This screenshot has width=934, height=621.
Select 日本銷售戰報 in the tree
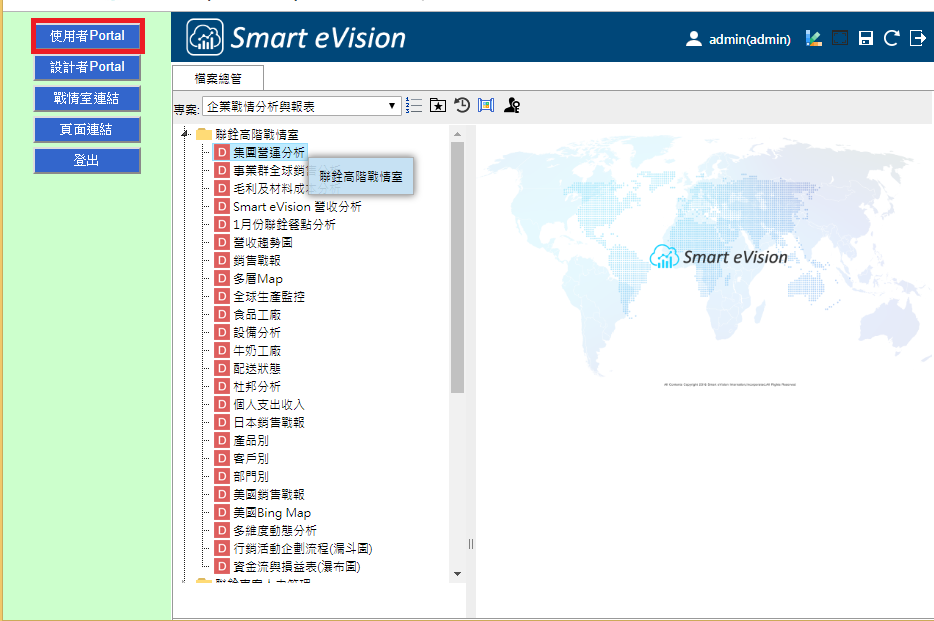tap(269, 422)
